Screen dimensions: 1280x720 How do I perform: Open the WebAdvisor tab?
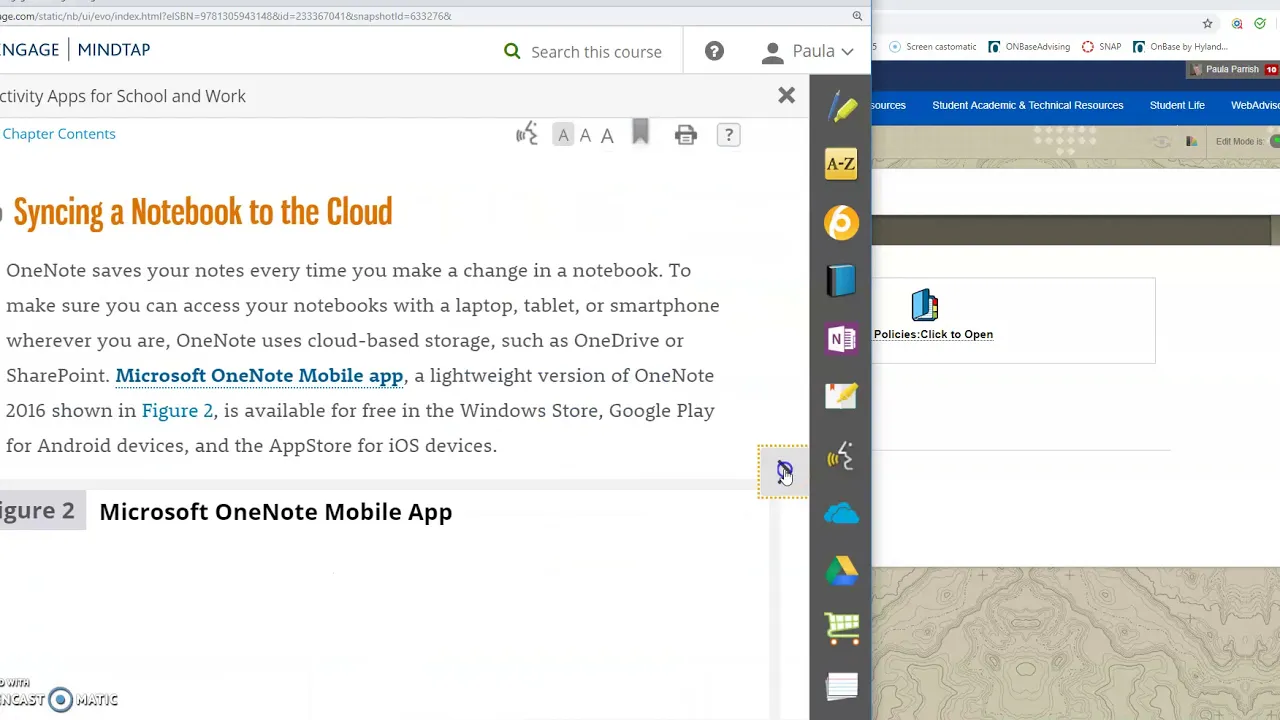[x=1254, y=105]
